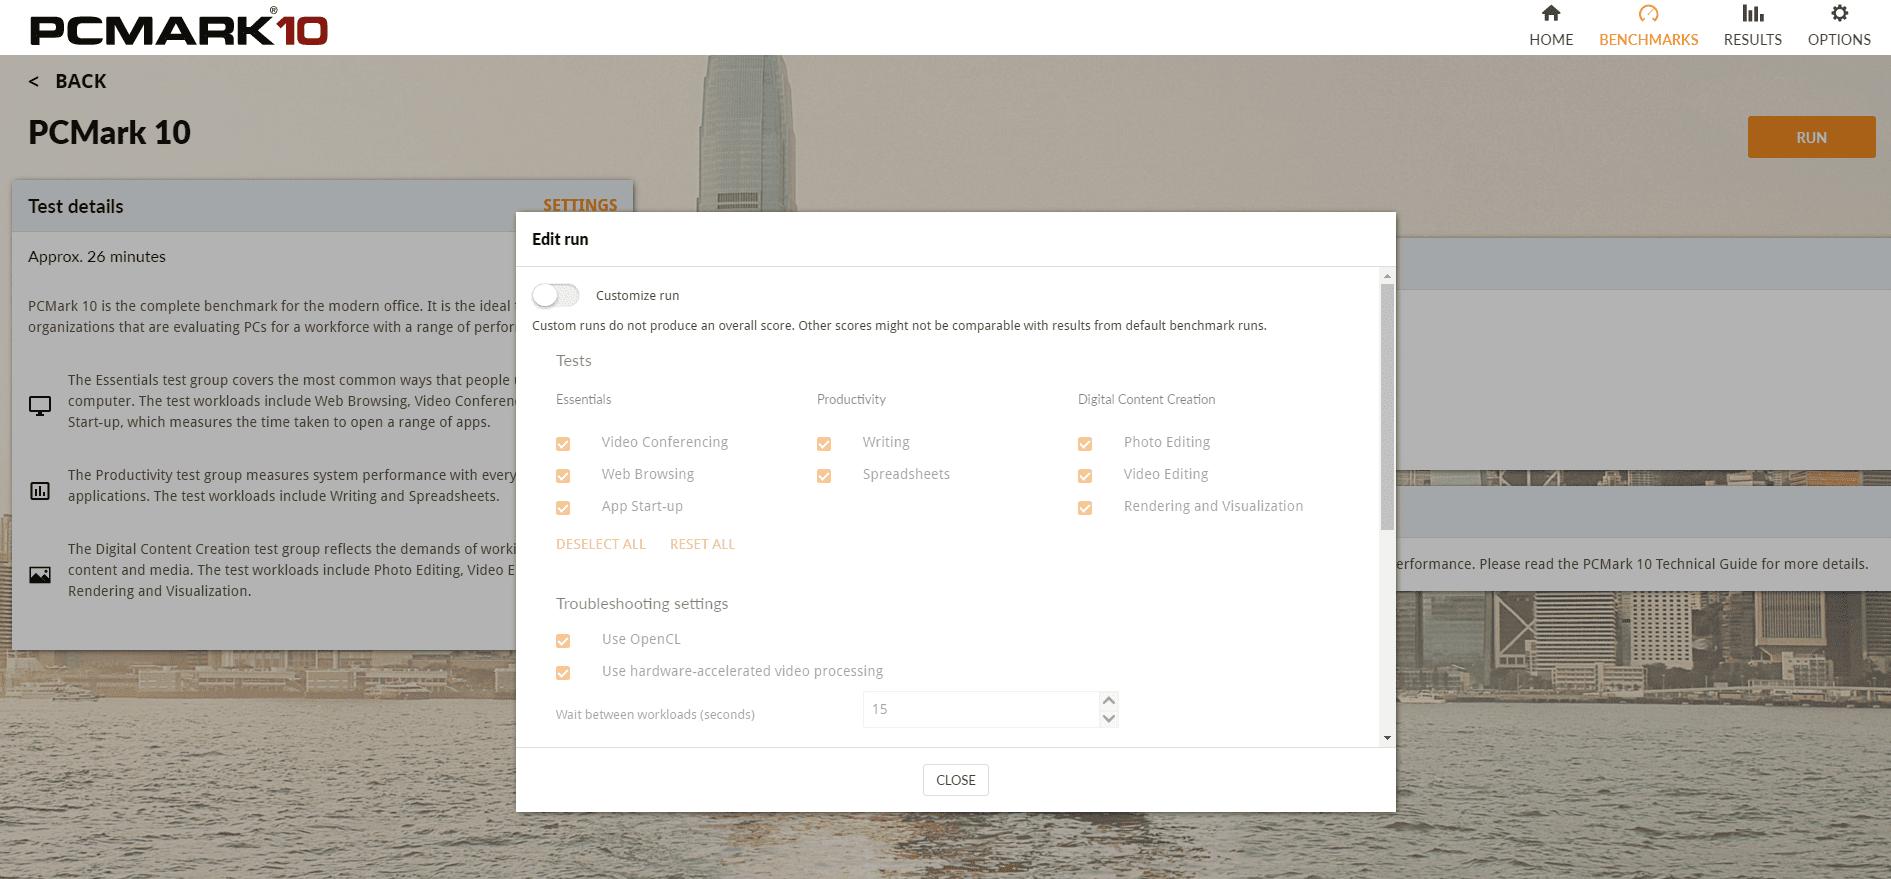Image resolution: width=1891 pixels, height=879 pixels.
Task: Click the DESELECT ALL link
Action: pos(601,544)
